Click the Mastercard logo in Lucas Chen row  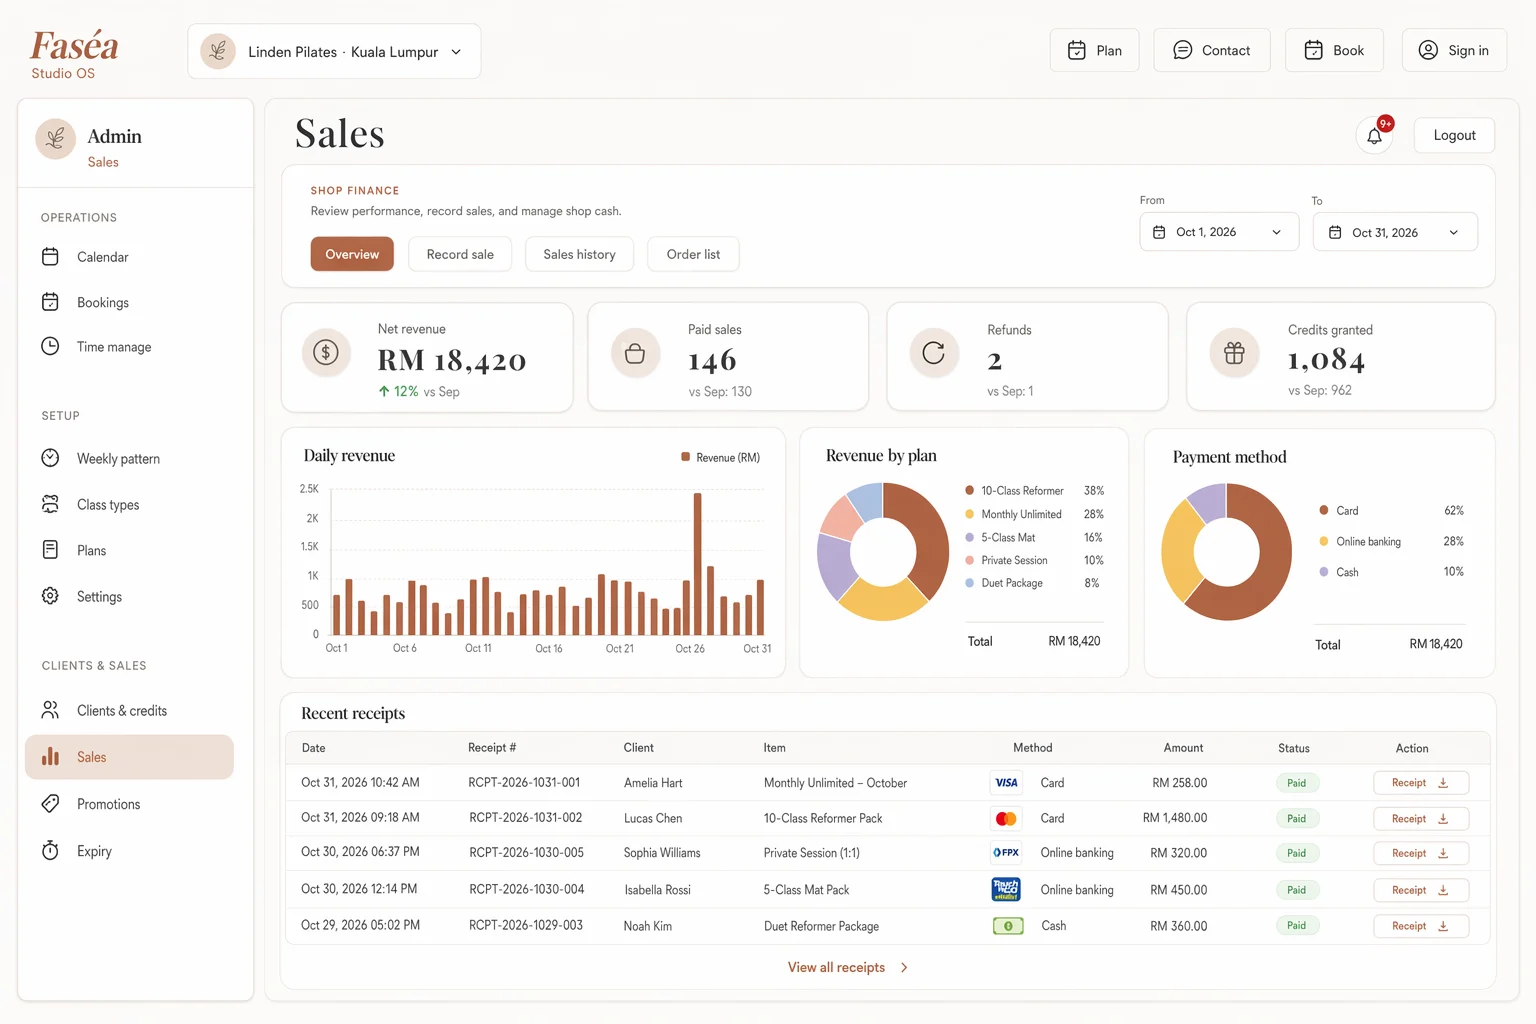(x=1006, y=818)
